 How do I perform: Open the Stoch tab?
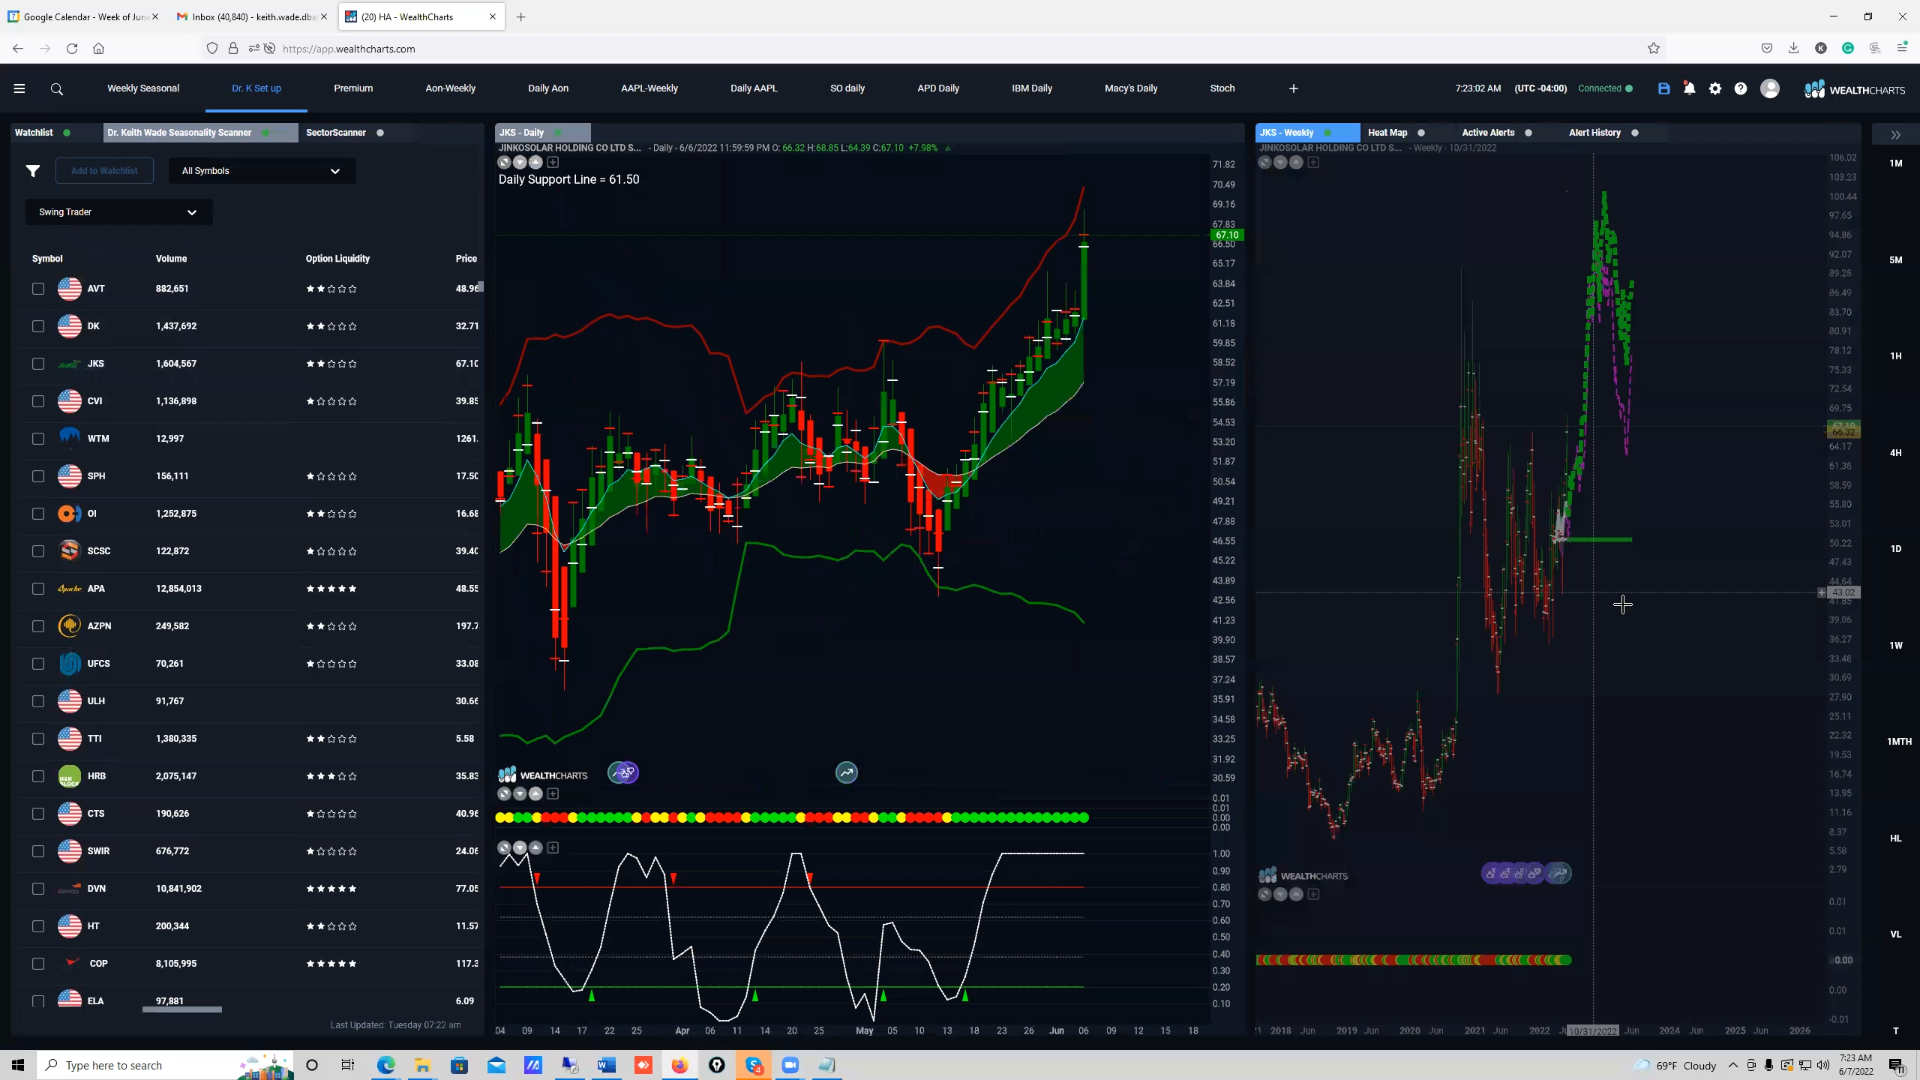coord(1222,89)
